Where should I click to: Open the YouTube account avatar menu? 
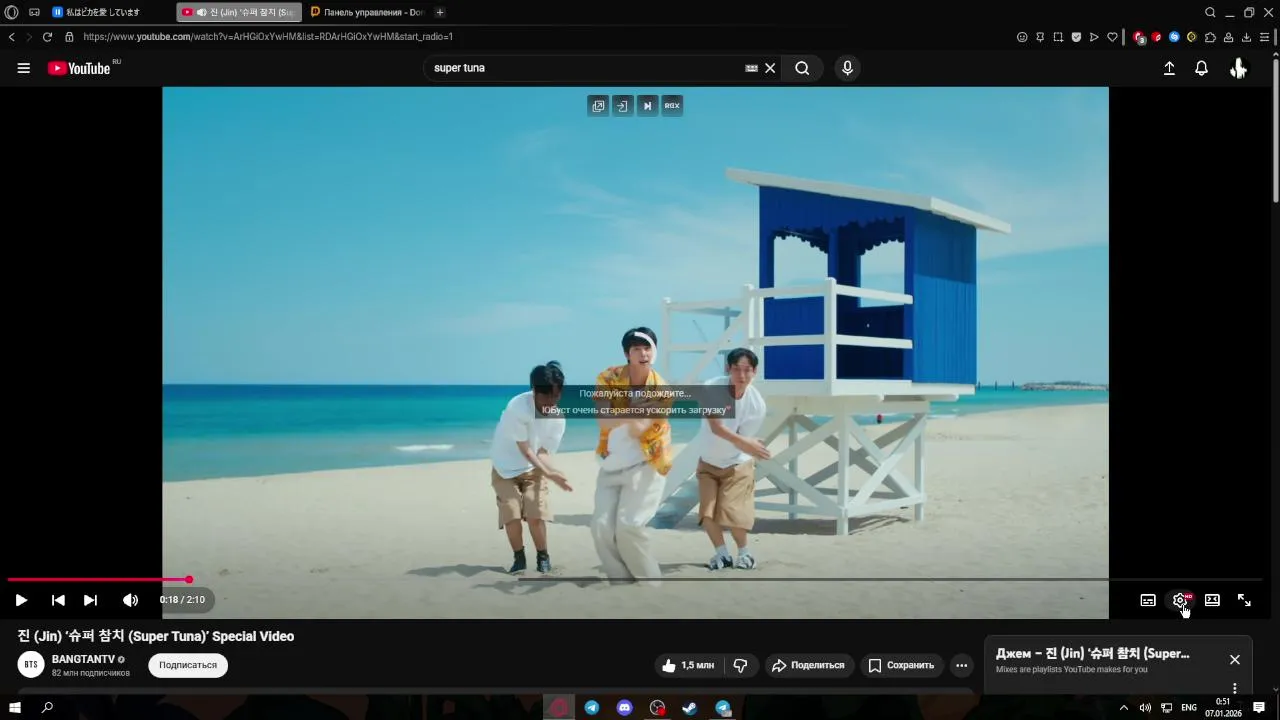(x=1238, y=68)
